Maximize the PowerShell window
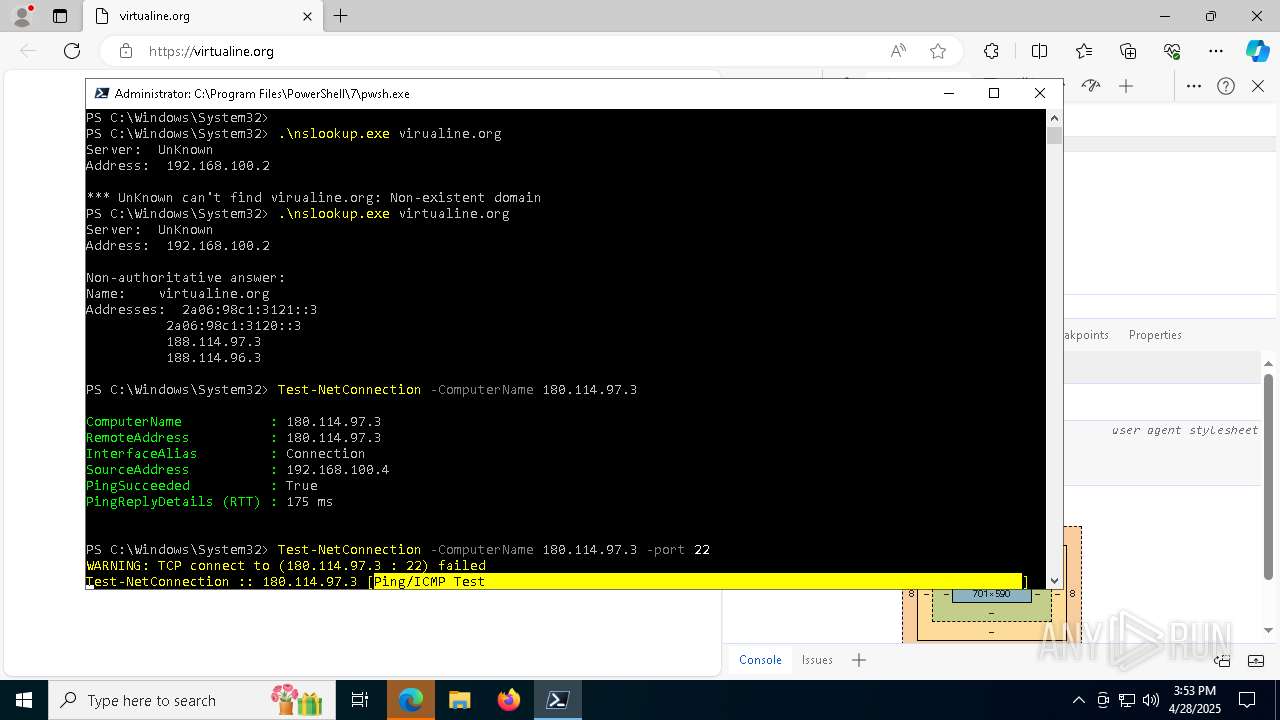The image size is (1280, 720). point(994,93)
